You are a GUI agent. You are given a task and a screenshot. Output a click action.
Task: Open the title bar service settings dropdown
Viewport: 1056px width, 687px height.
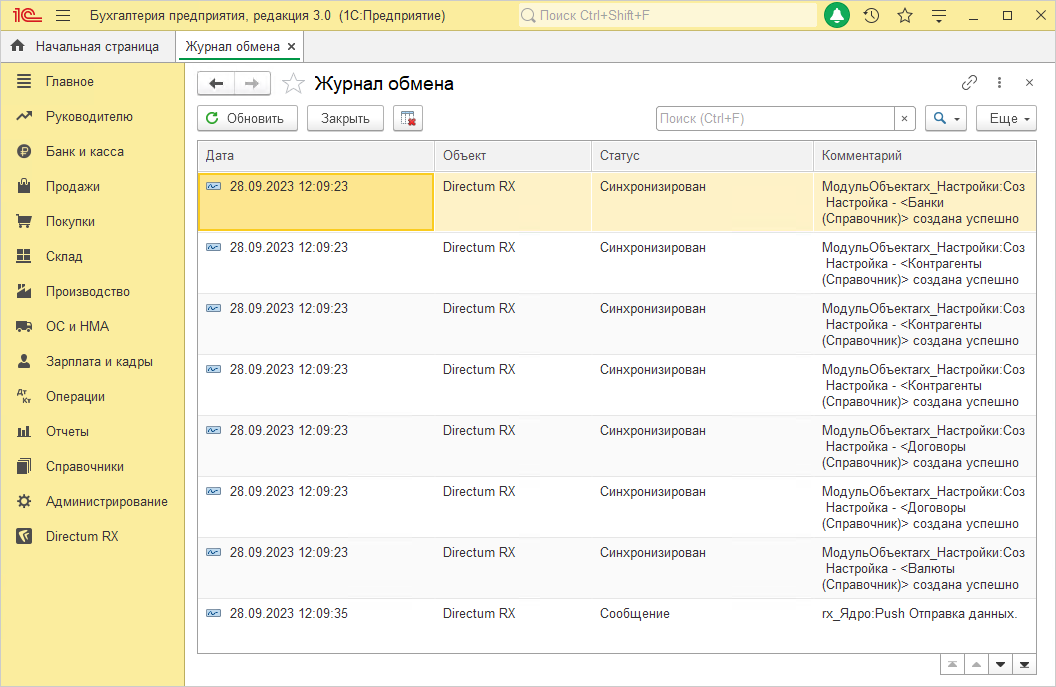click(938, 16)
